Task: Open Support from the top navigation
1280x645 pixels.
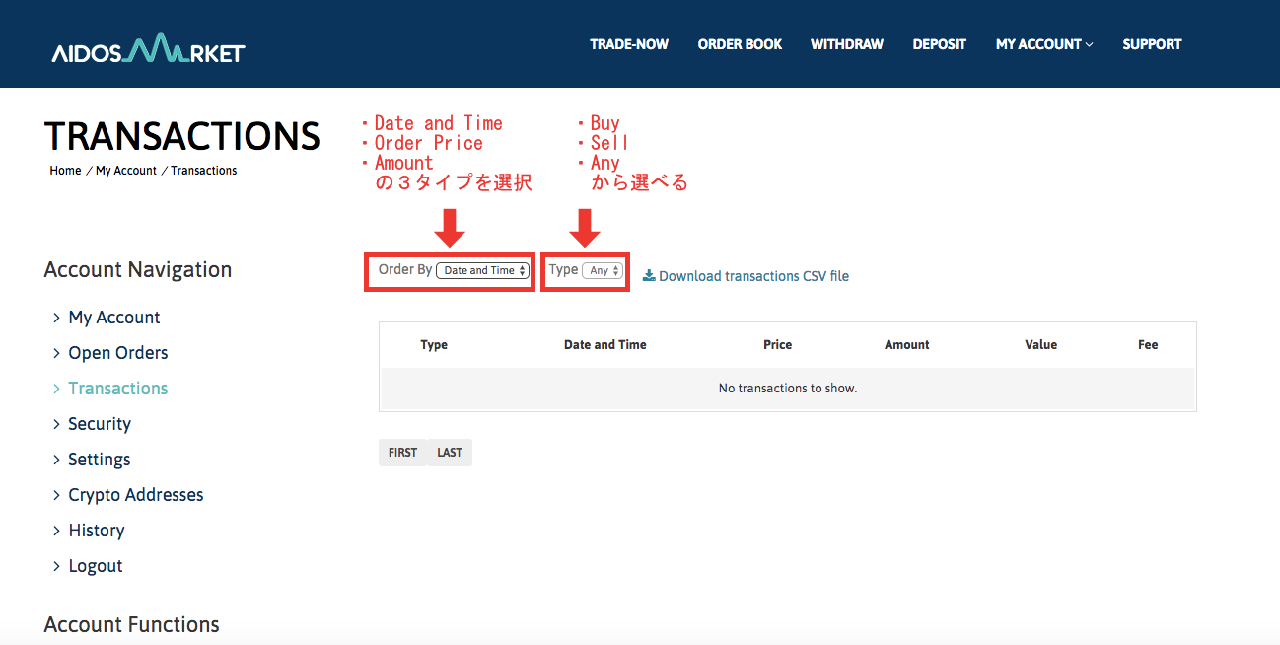Action: pyautogui.click(x=1151, y=44)
